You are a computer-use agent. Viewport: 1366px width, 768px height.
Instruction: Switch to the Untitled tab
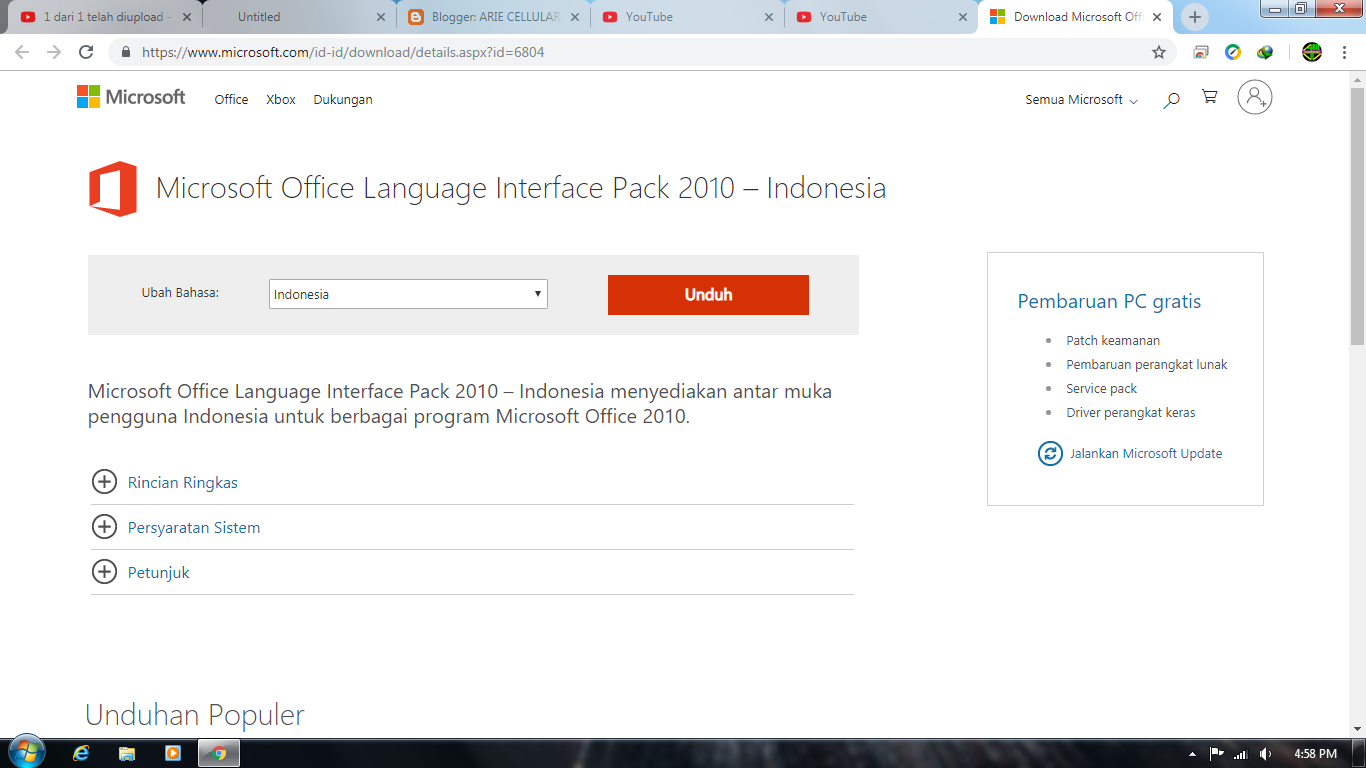pos(298,17)
